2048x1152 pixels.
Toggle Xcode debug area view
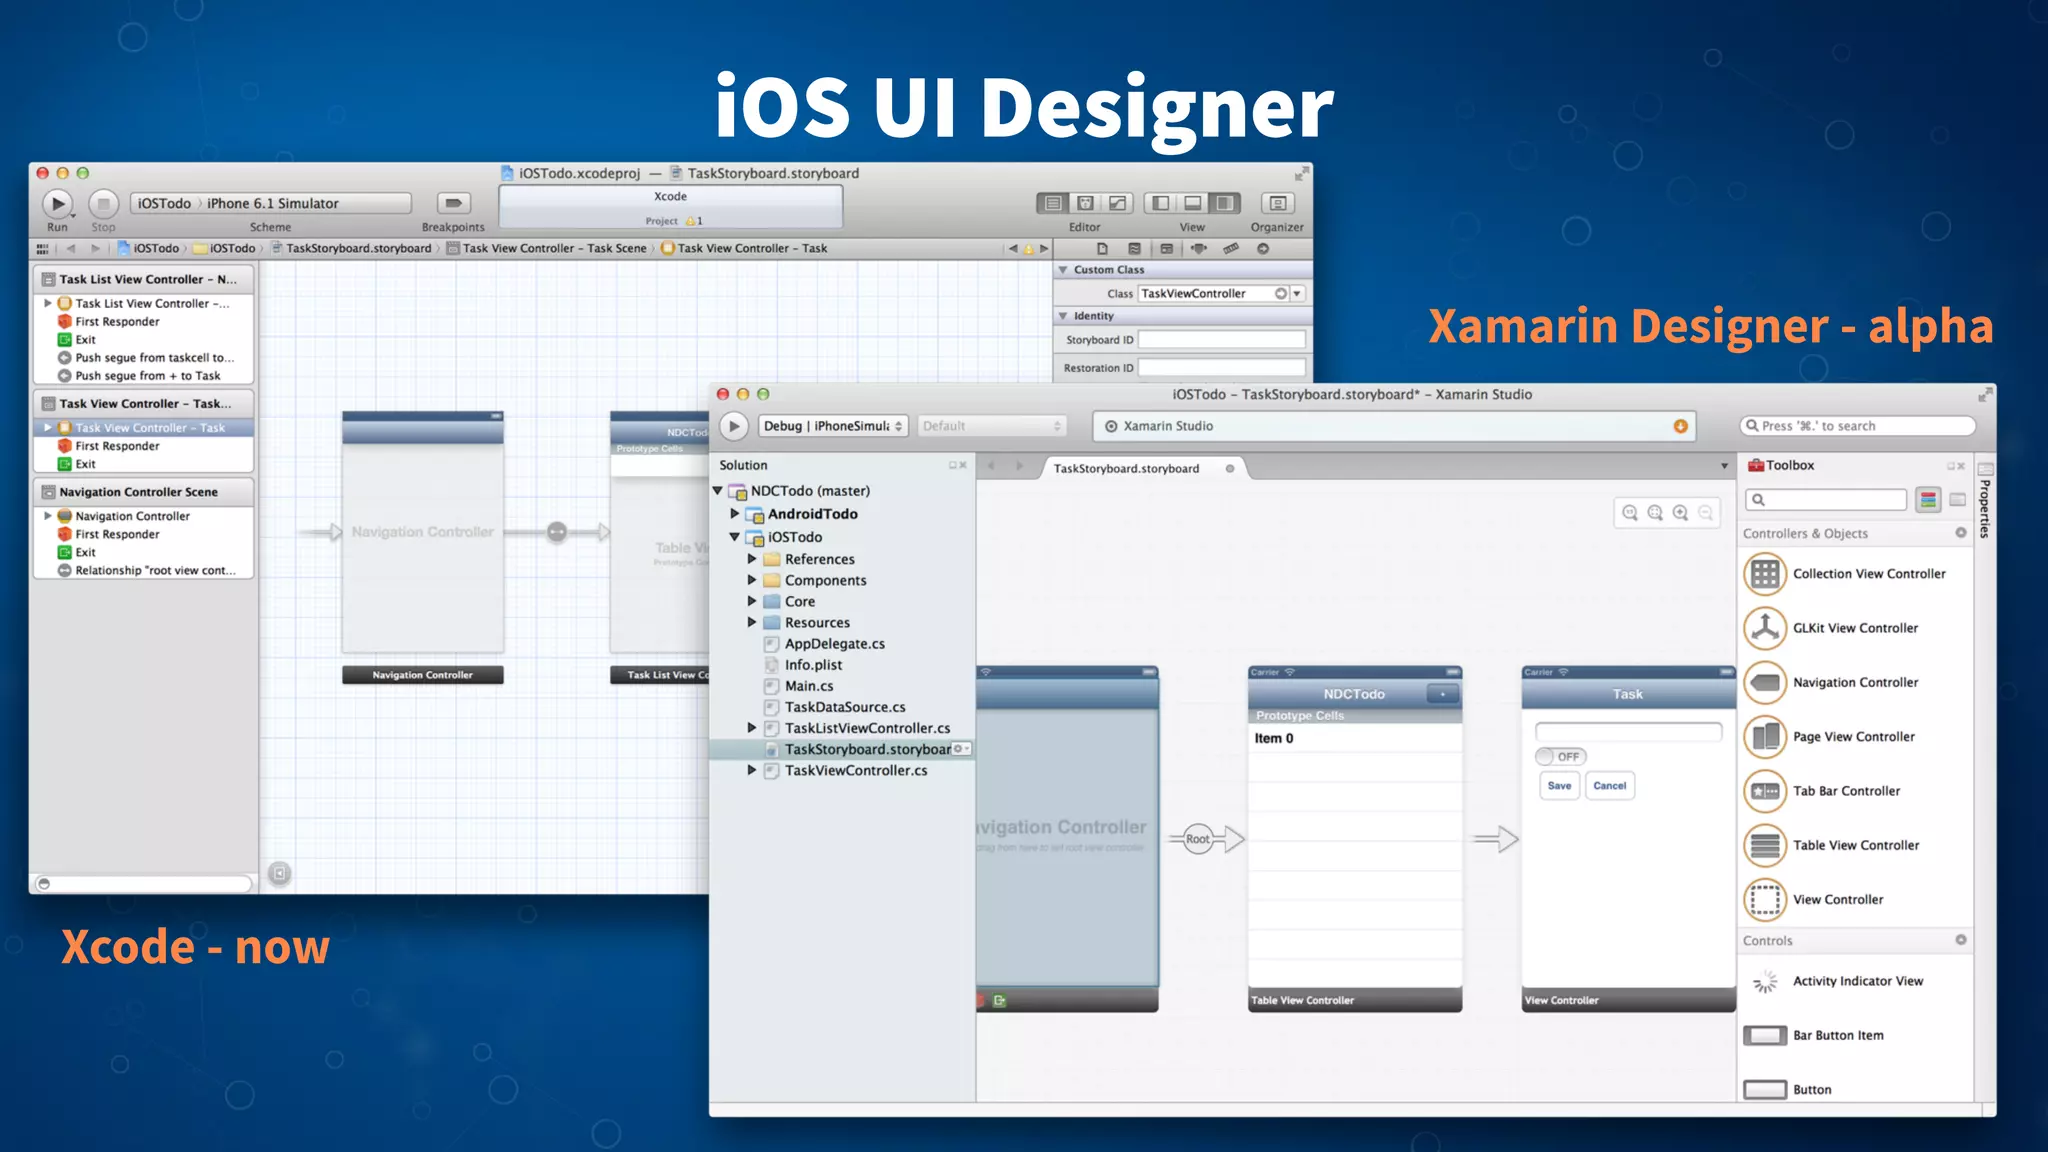point(1192,204)
